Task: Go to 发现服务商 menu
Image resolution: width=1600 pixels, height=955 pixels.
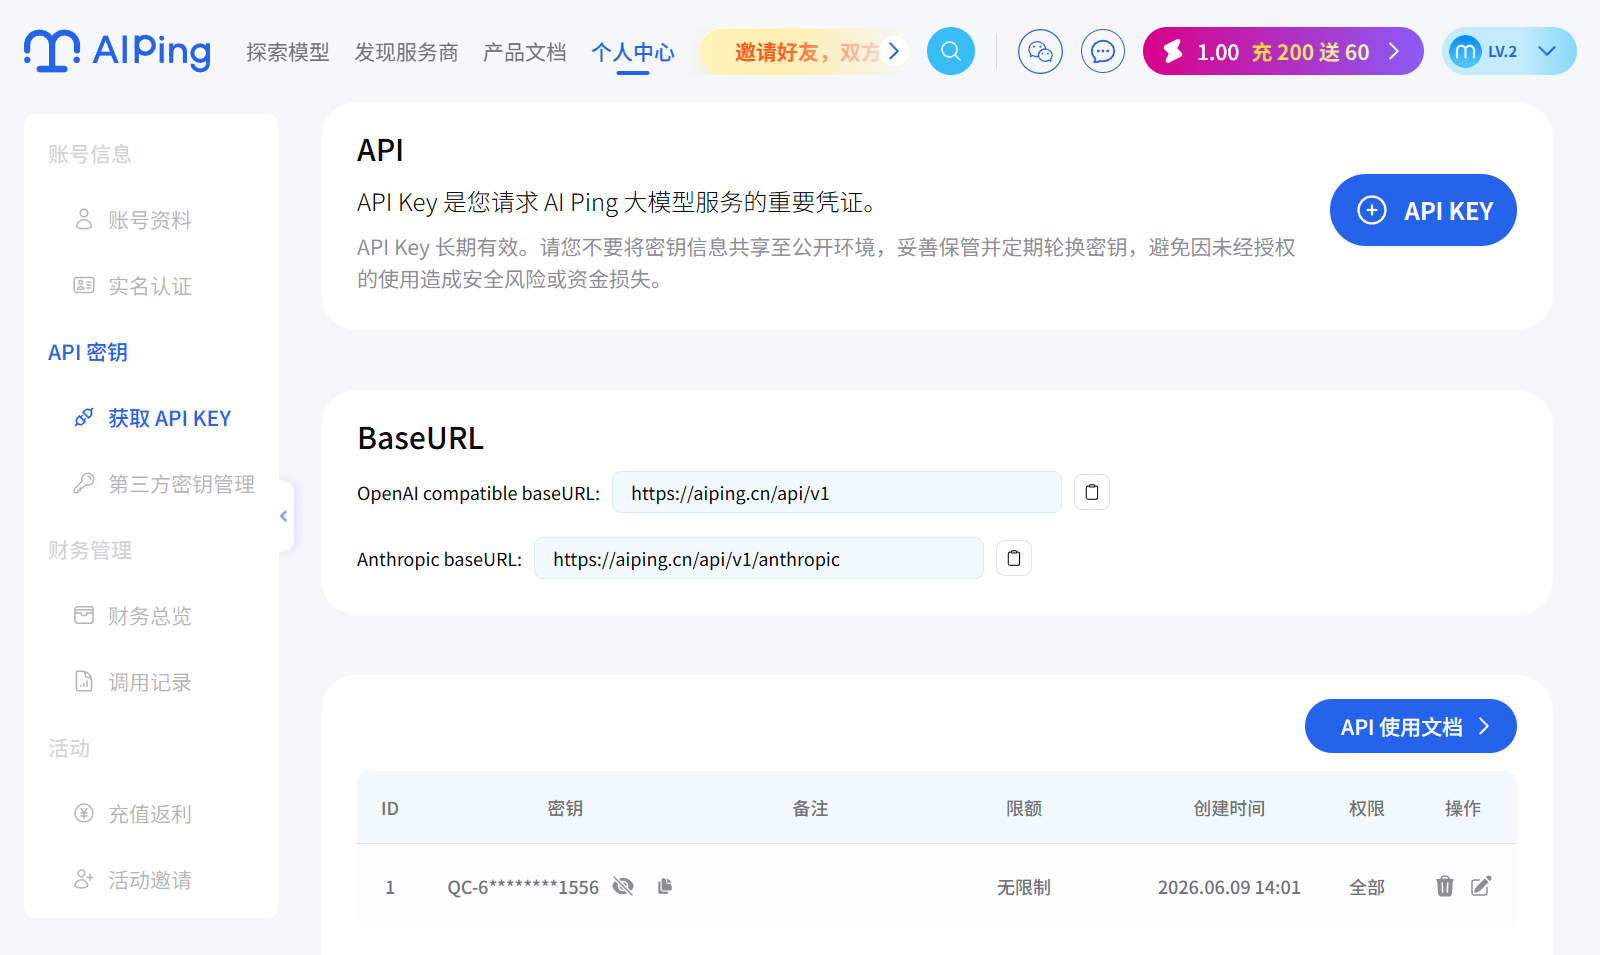Action: (x=406, y=52)
